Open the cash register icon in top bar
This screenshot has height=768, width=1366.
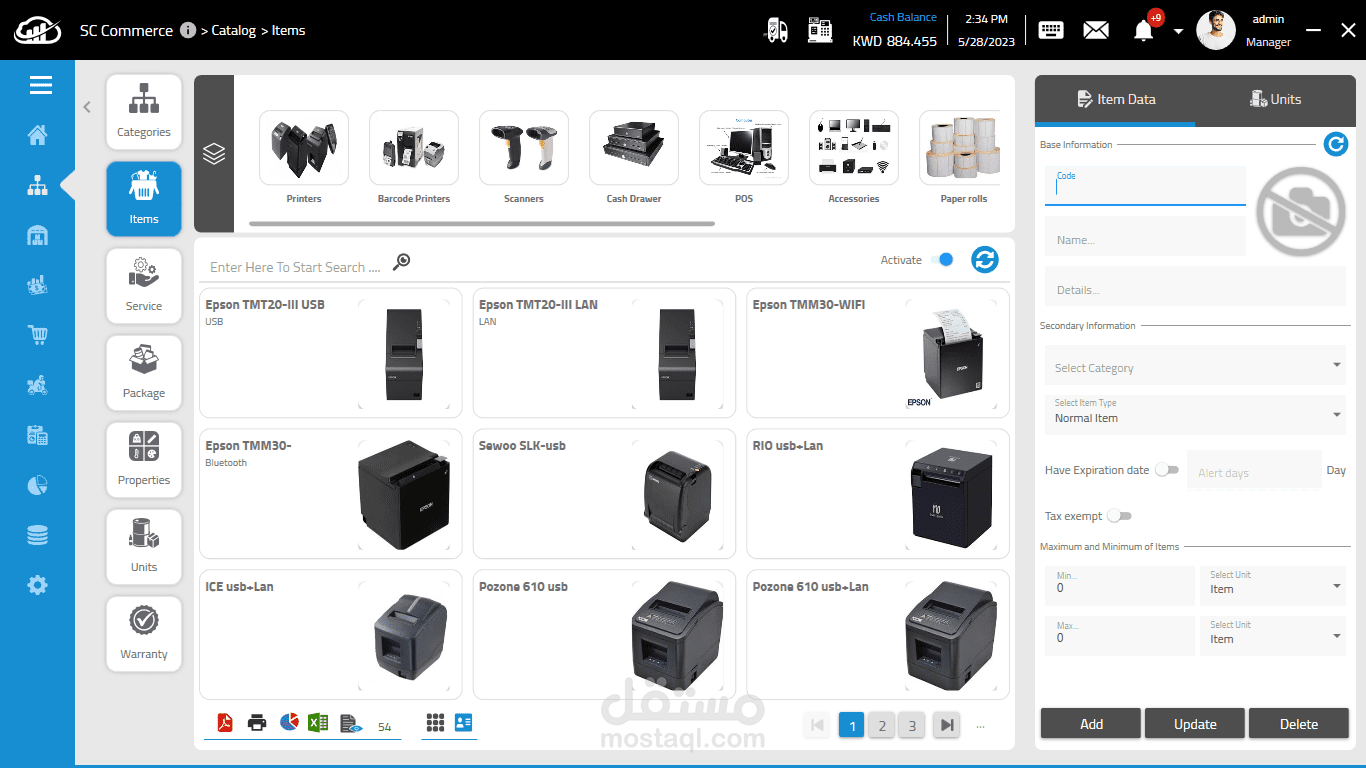[x=820, y=30]
